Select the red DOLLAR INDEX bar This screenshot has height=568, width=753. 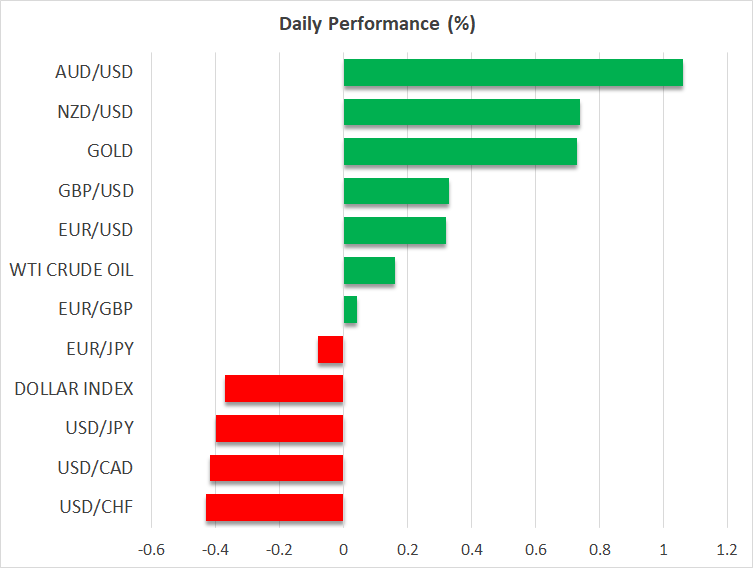tap(284, 389)
